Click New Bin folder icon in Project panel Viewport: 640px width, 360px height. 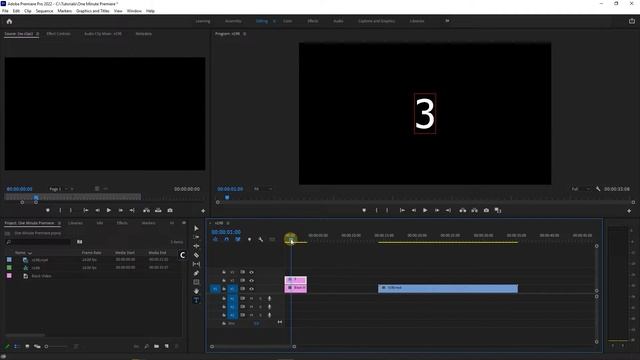click(x=157, y=346)
